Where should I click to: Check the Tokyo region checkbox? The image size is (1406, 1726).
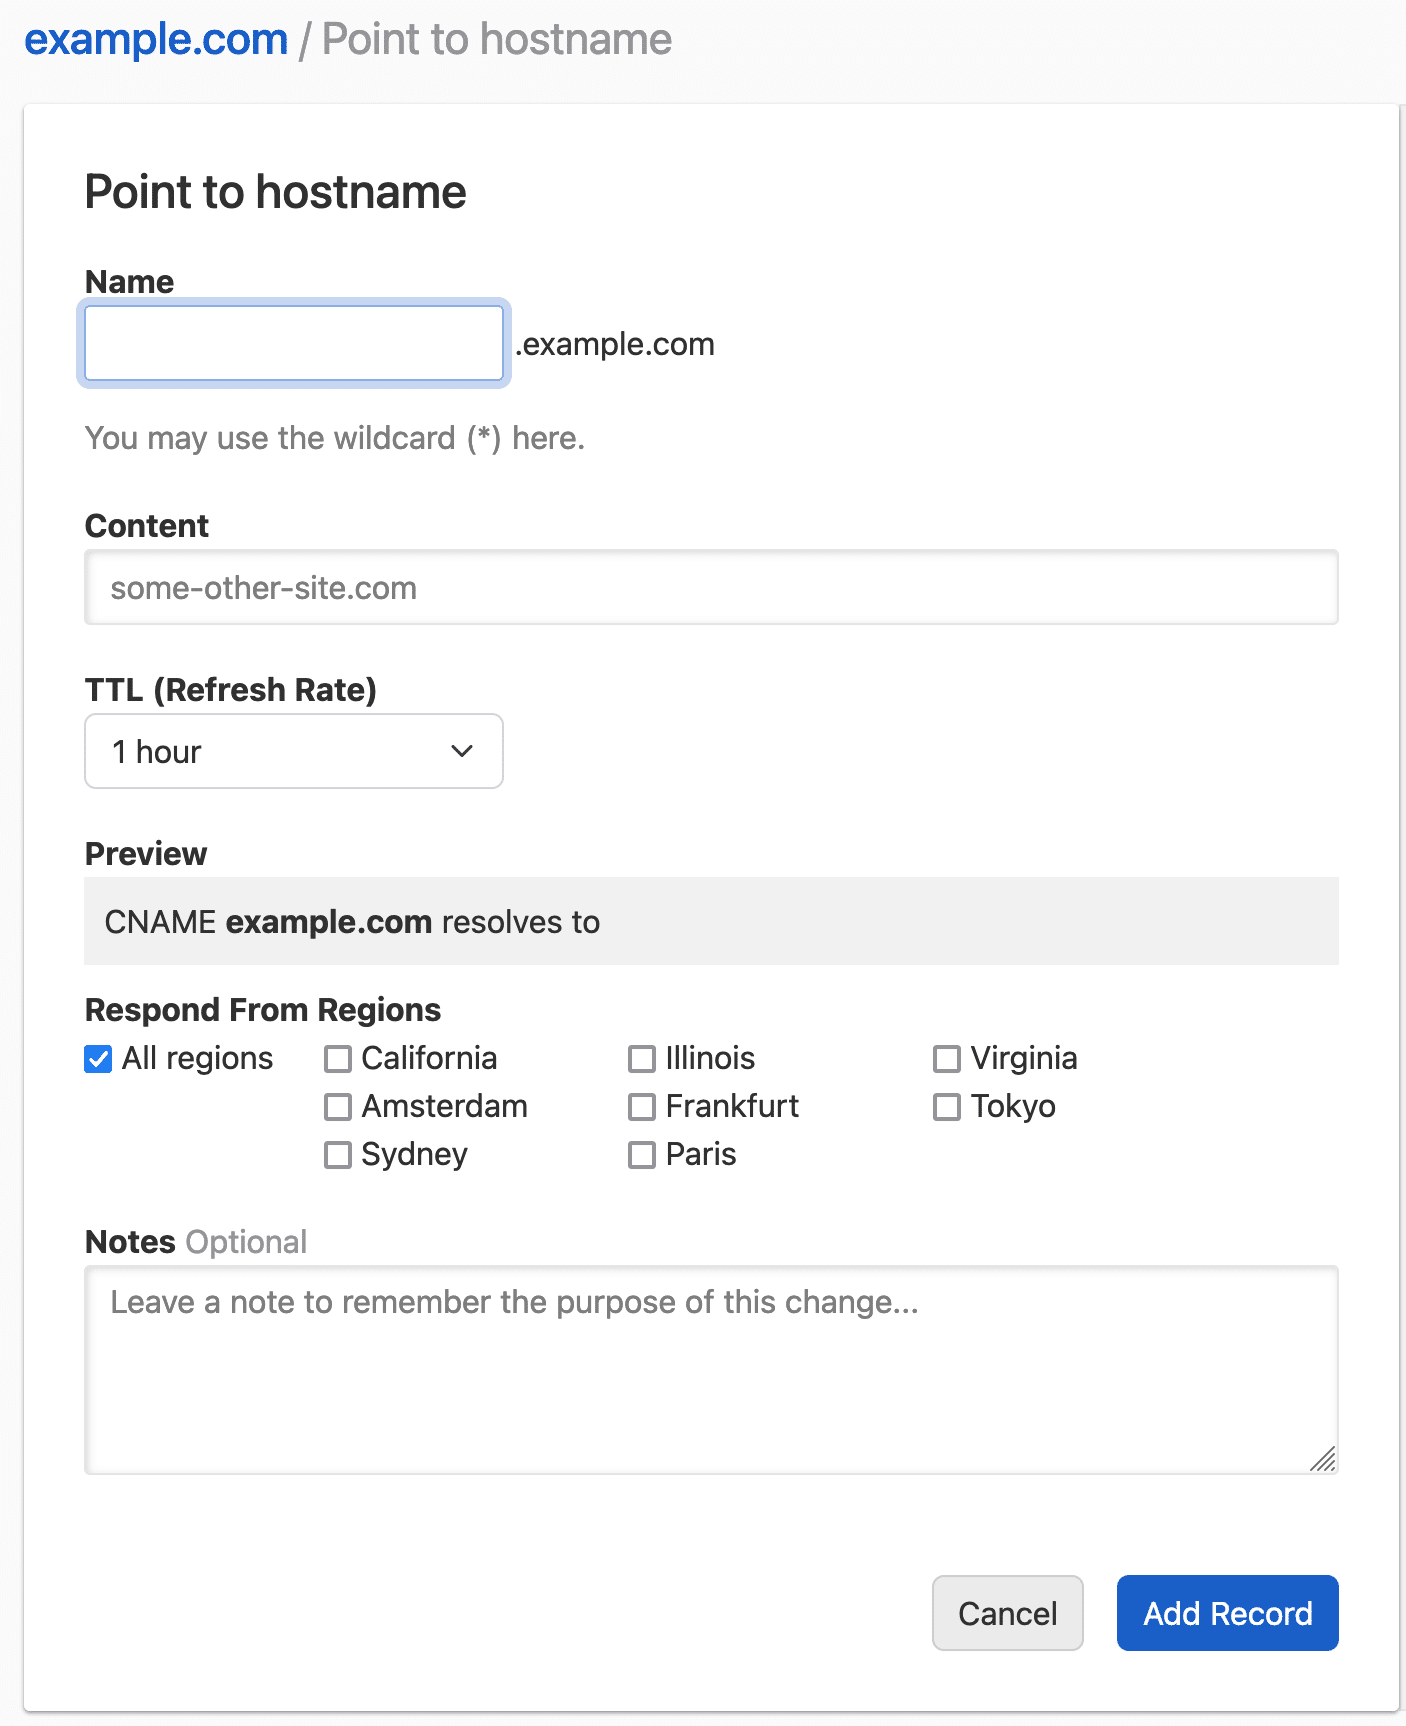click(946, 1107)
